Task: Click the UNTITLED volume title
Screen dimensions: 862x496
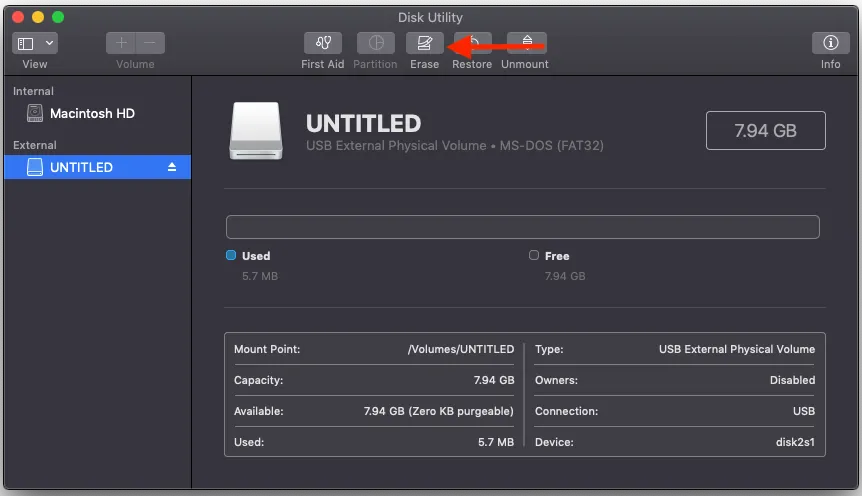Action: point(363,124)
